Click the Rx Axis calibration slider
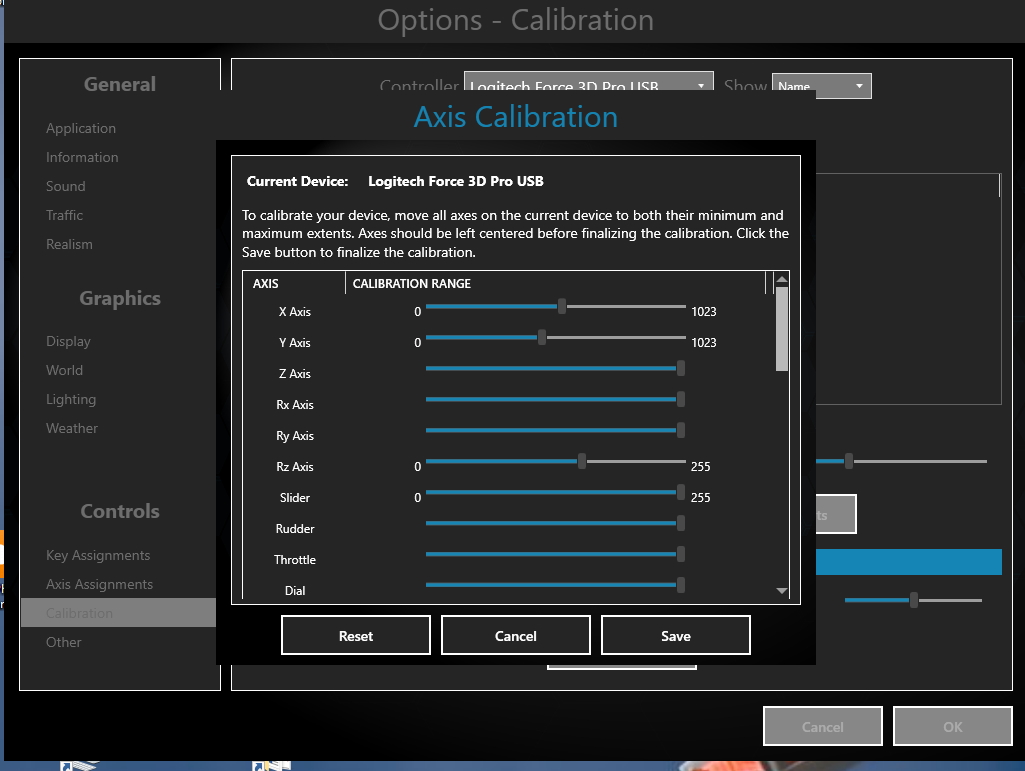The height and width of the screenshot is (771, 1025). (556, 399)
